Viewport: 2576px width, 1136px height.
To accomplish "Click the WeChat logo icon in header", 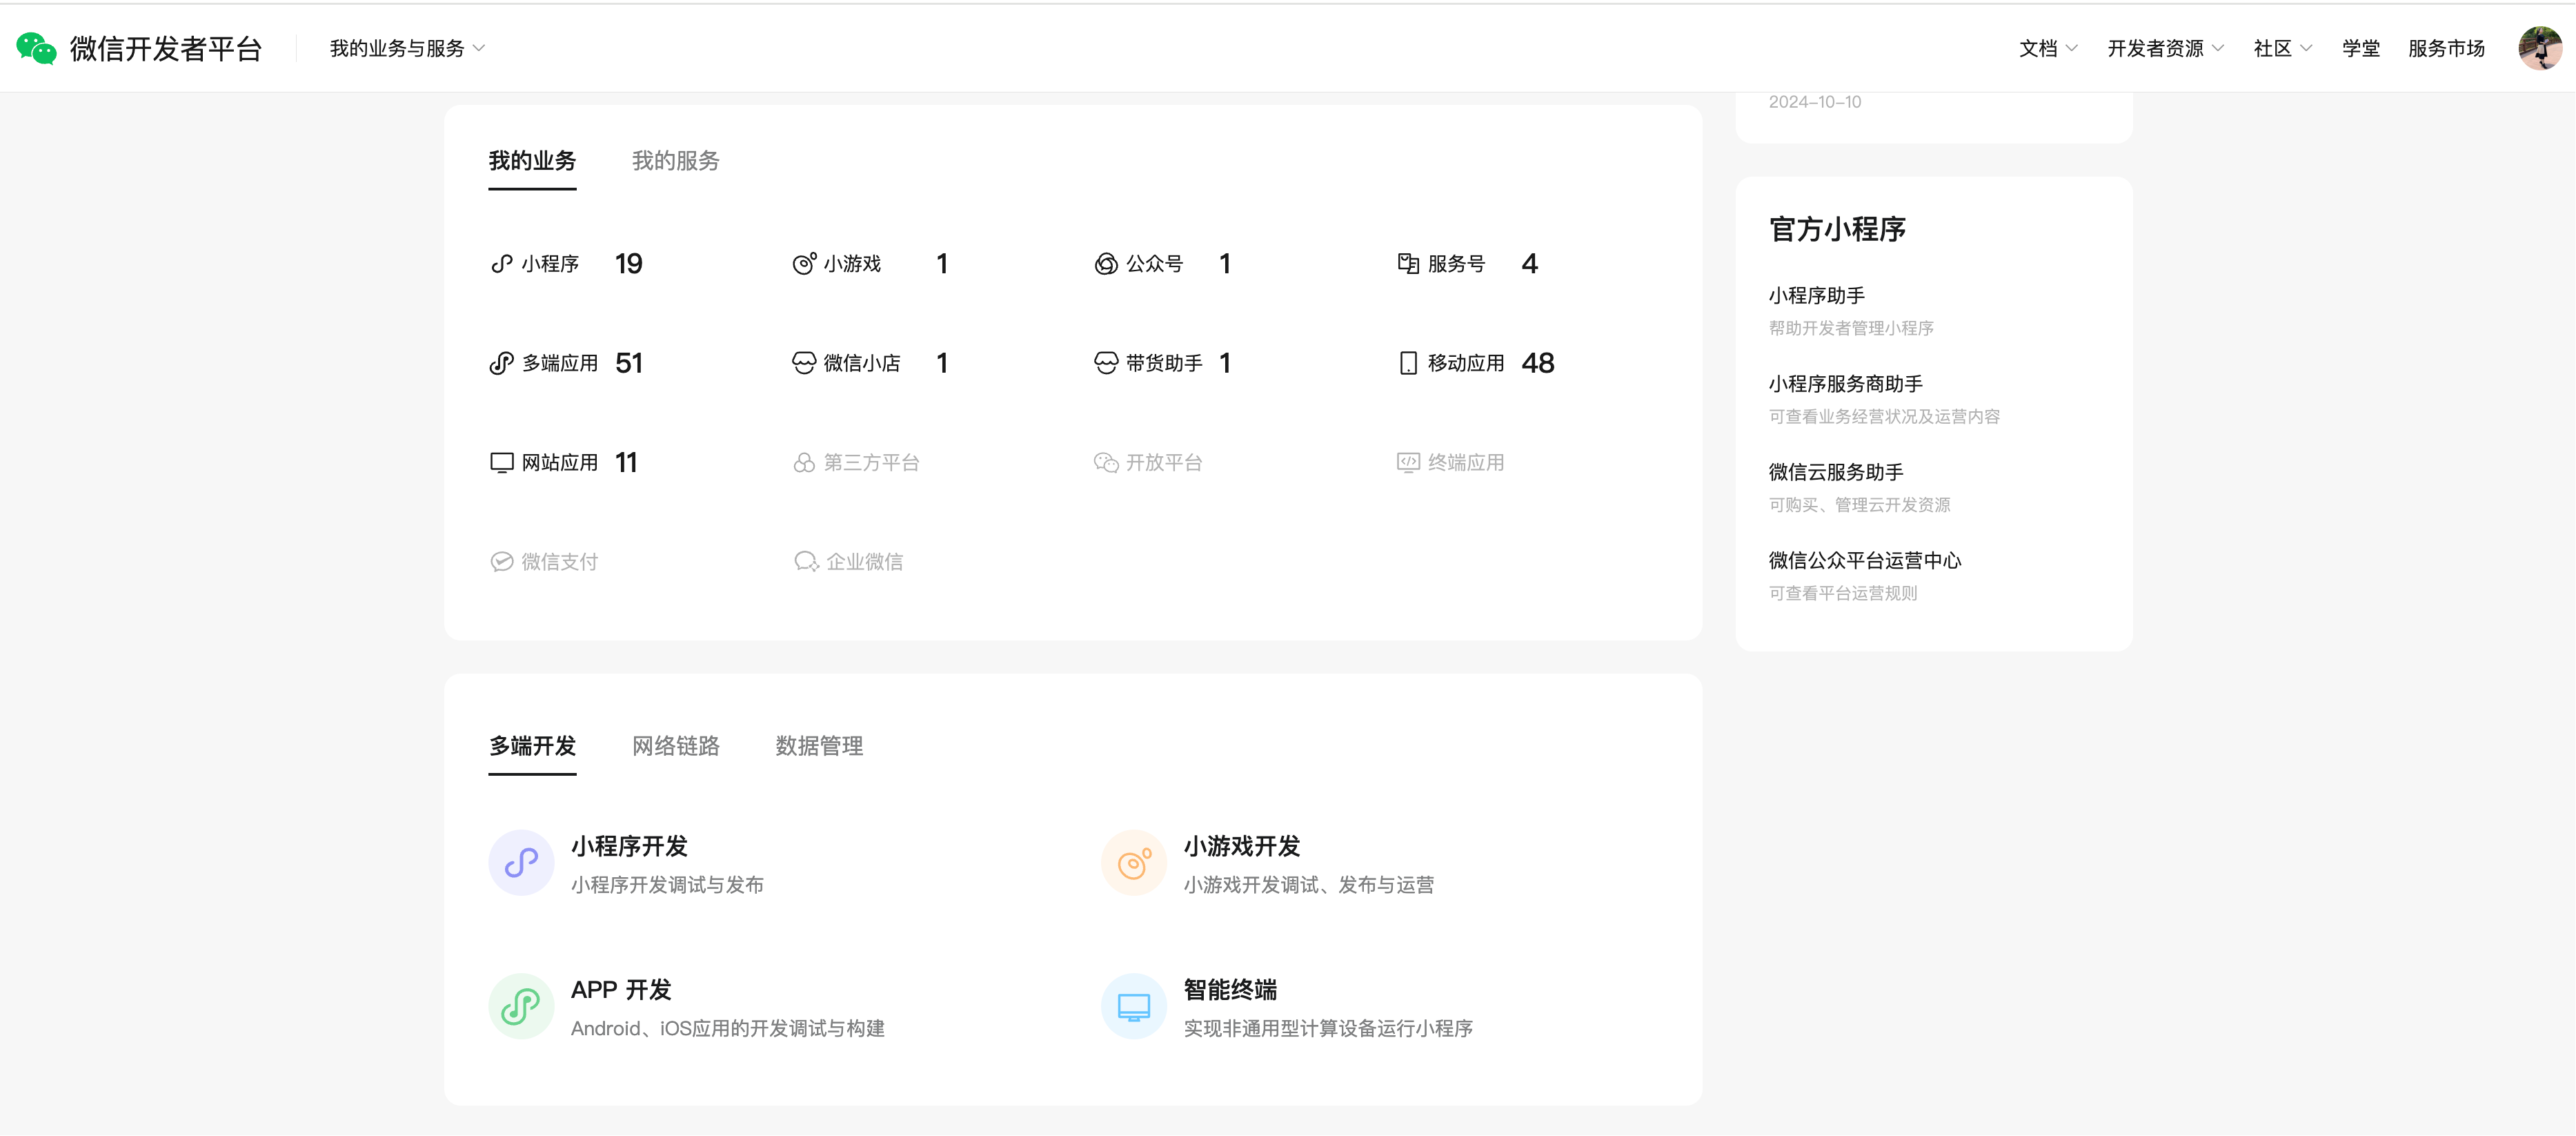I will point(36,48).
